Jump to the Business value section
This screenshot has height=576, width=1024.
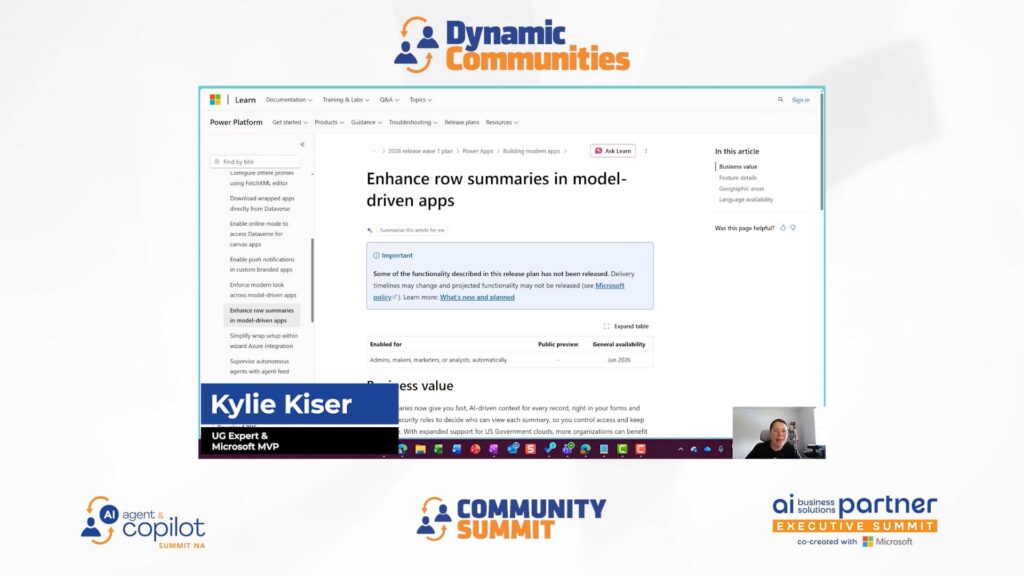(x=738, y=167)
